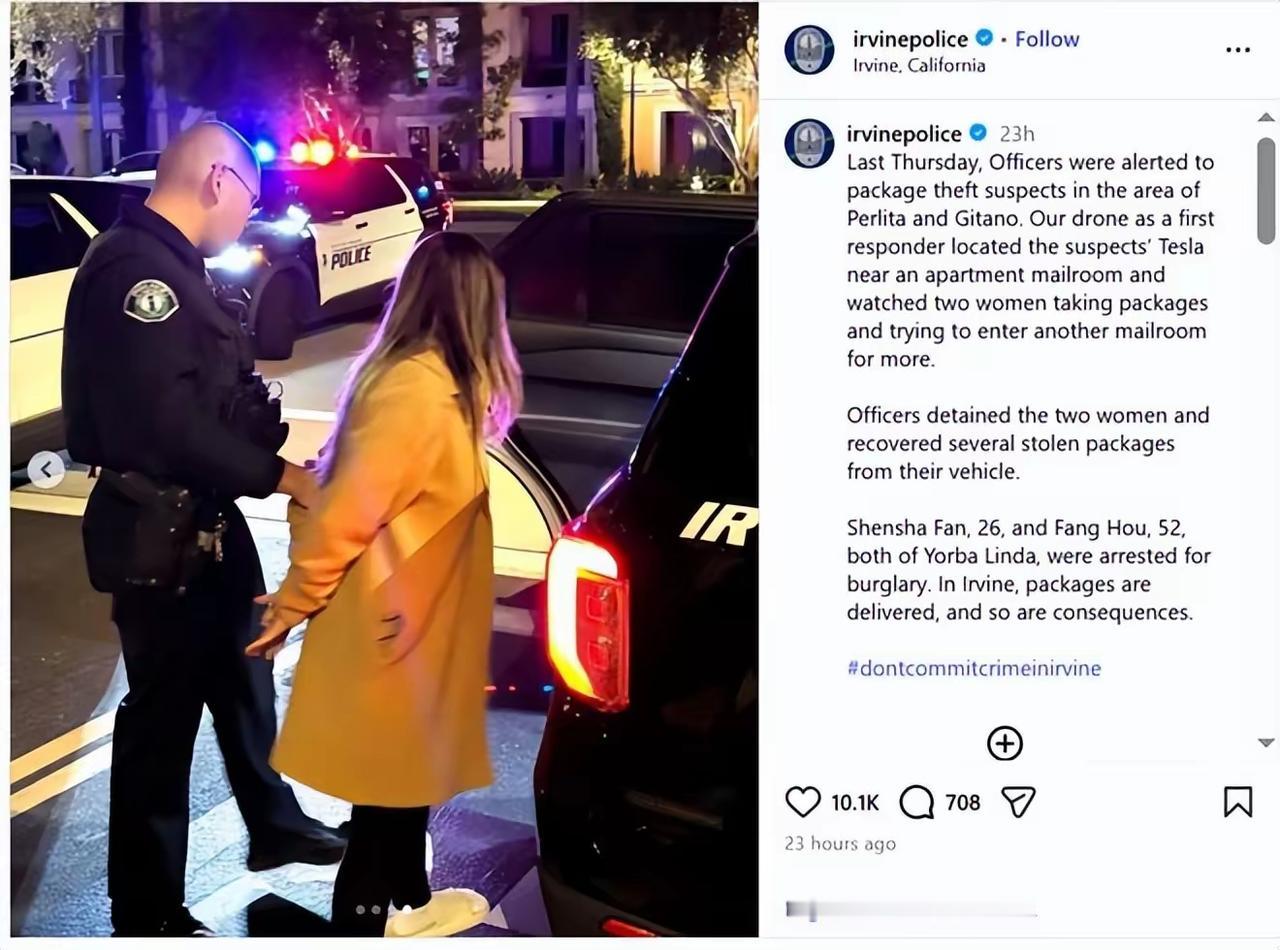Share the post with paper plane icon
This screenshot has width=1280, height=950.
tap(1018, 802)
